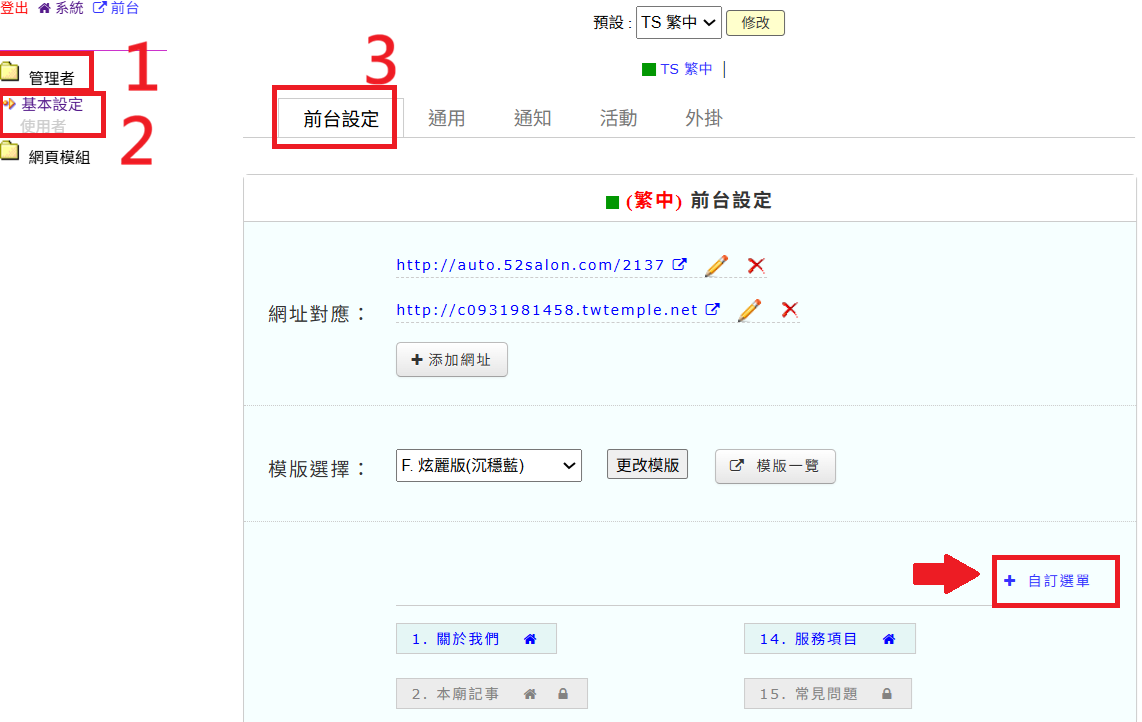Open the 模版選擇 template dropdown
1142x722 pixels.
coord(488,465)
